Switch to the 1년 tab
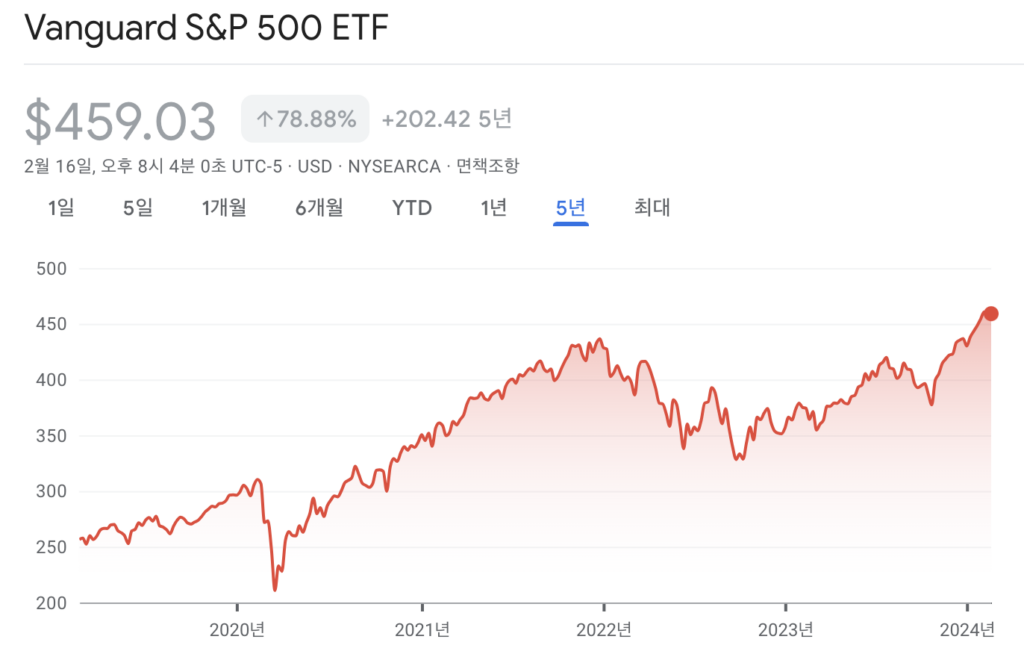Screen dimensions: 1024x654 coord(491,208)
